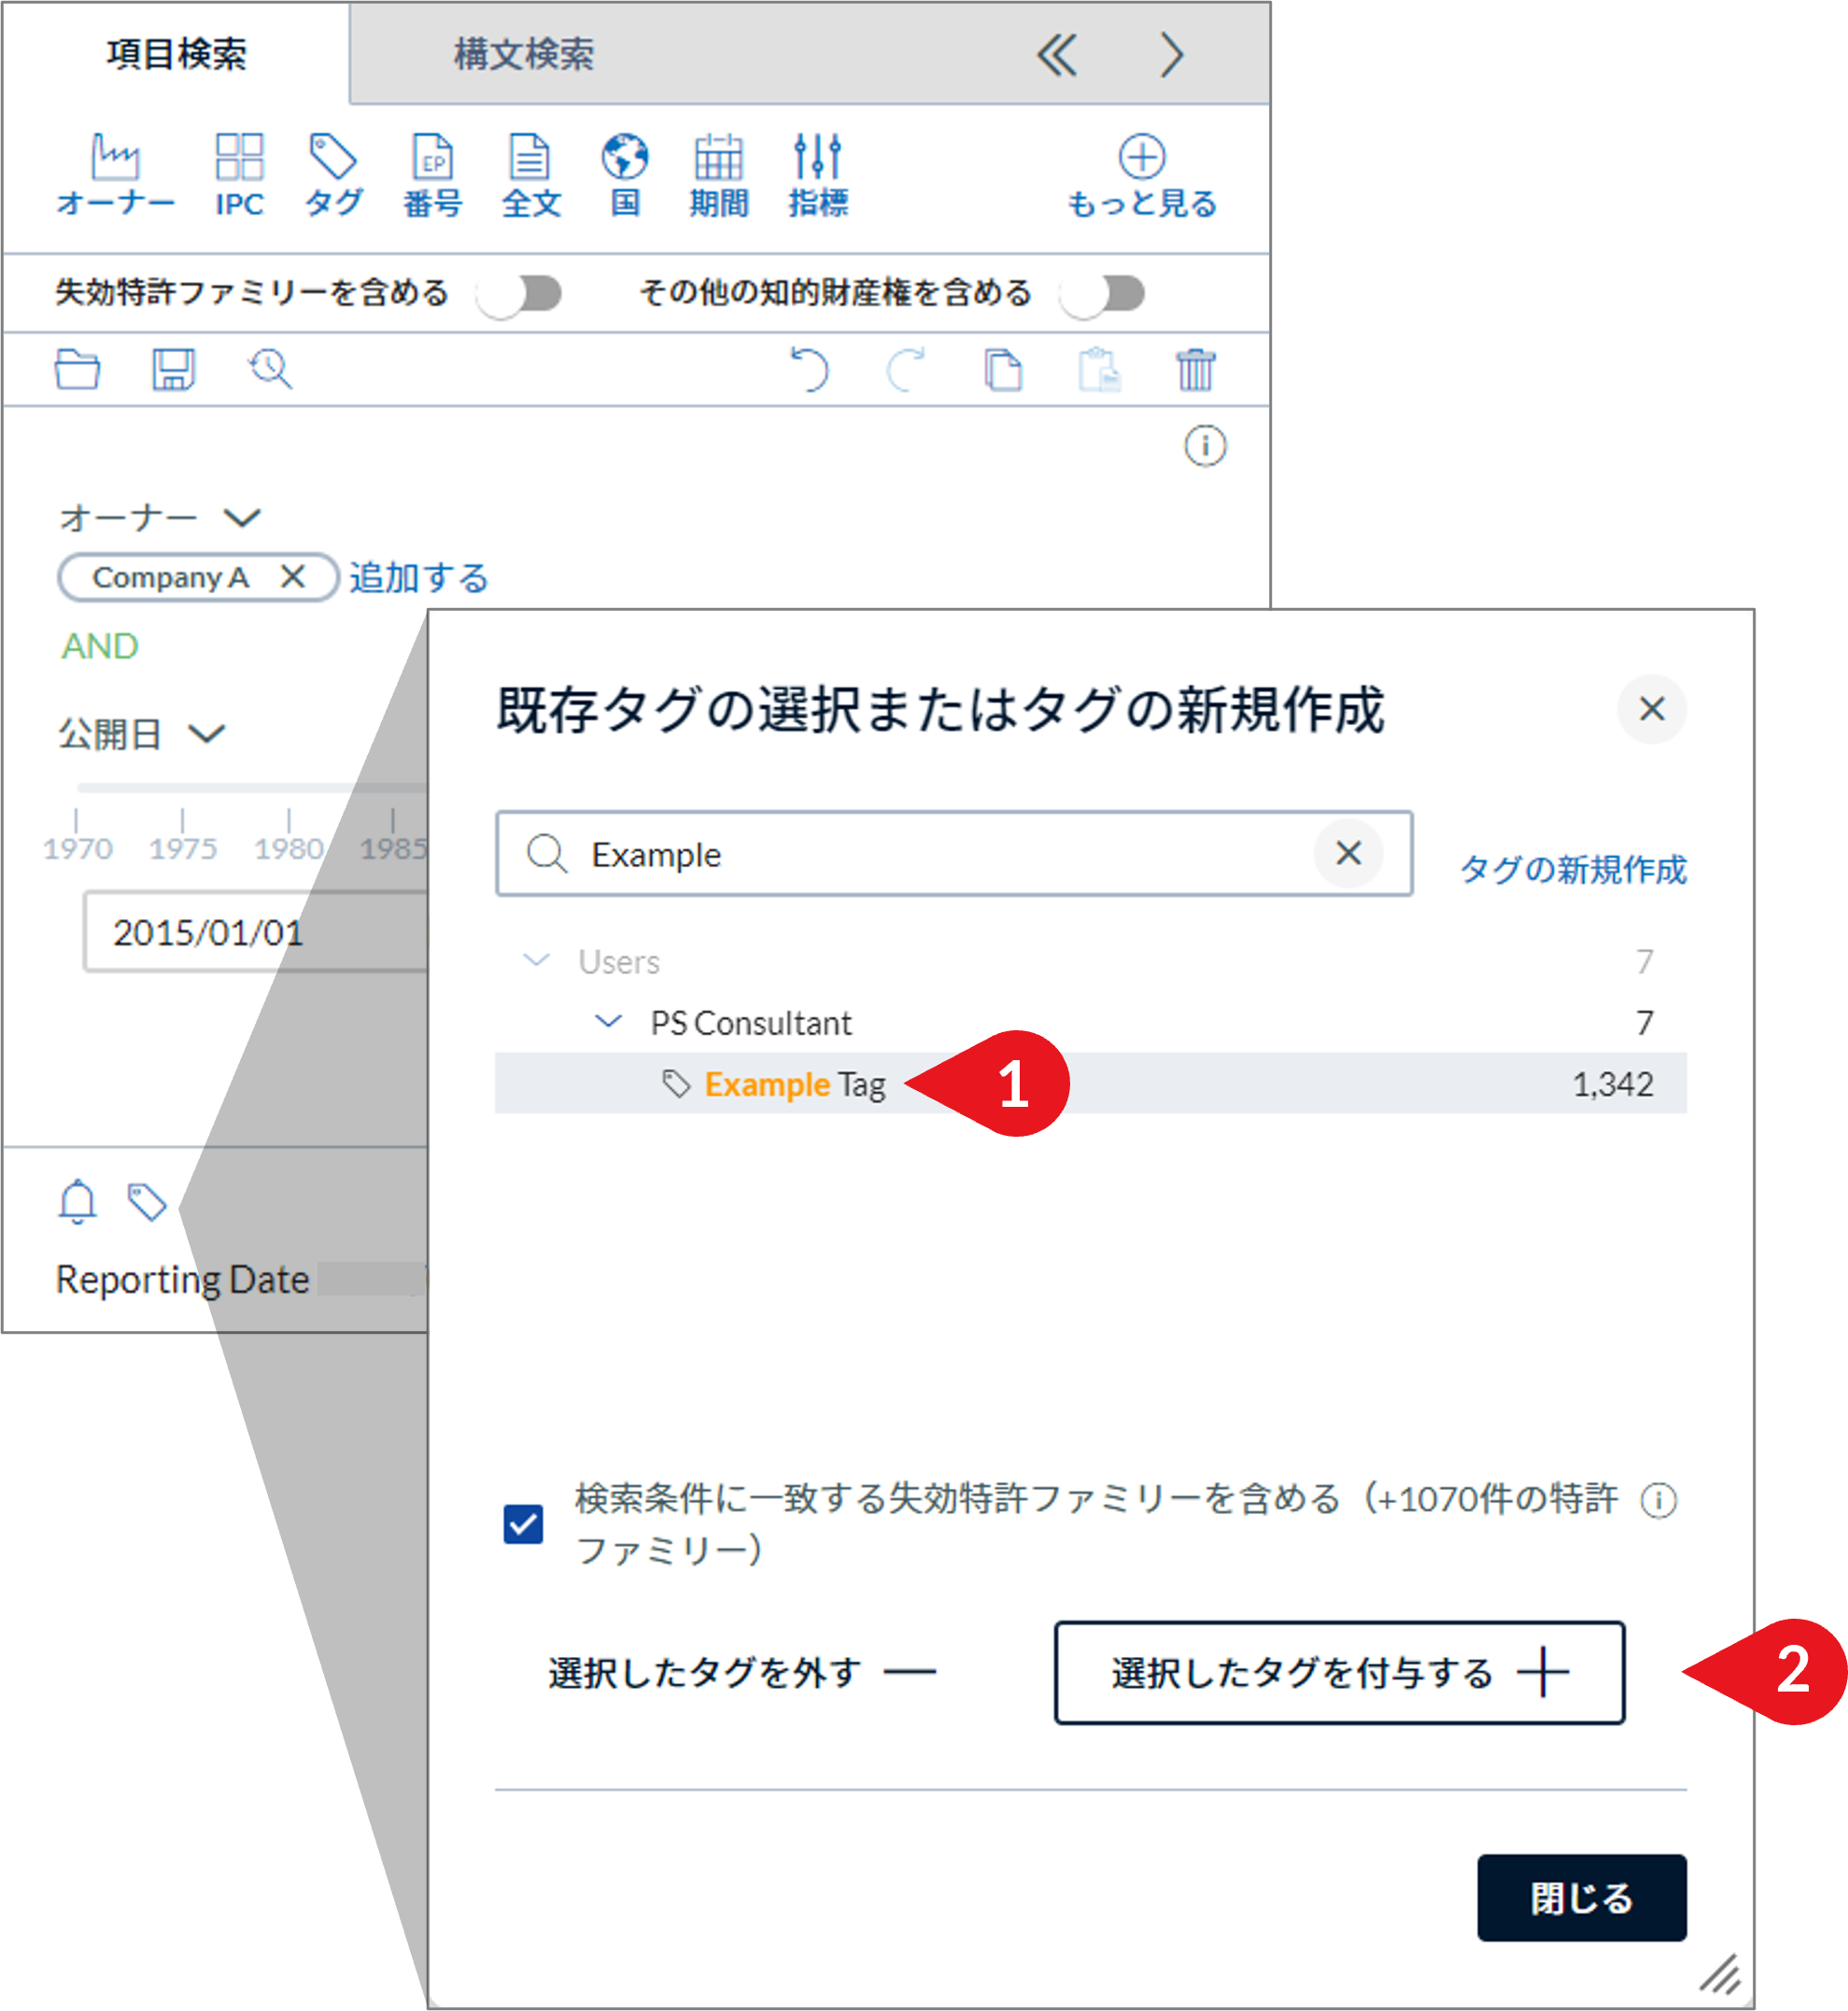Screen dimensions: 1848x2011
Task: Delete the query with trash icon
Action: pos(1195,370)
